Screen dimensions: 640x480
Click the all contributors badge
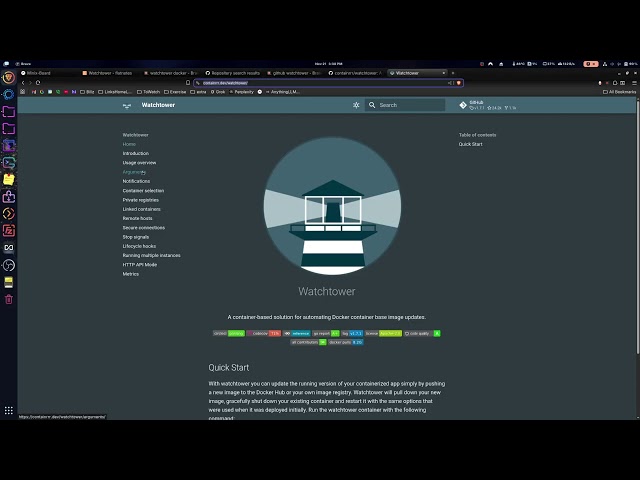308,342
